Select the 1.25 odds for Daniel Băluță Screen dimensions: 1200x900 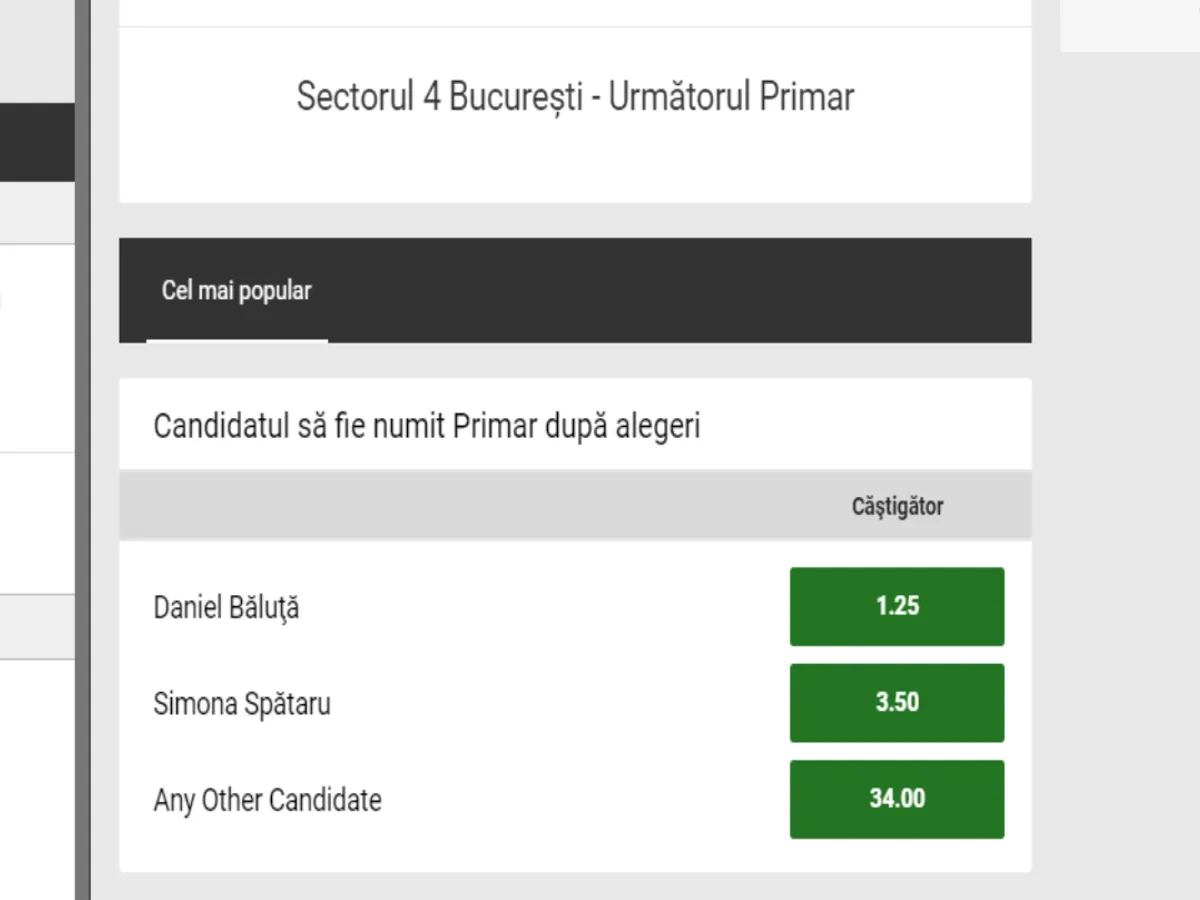click(897, 606)
